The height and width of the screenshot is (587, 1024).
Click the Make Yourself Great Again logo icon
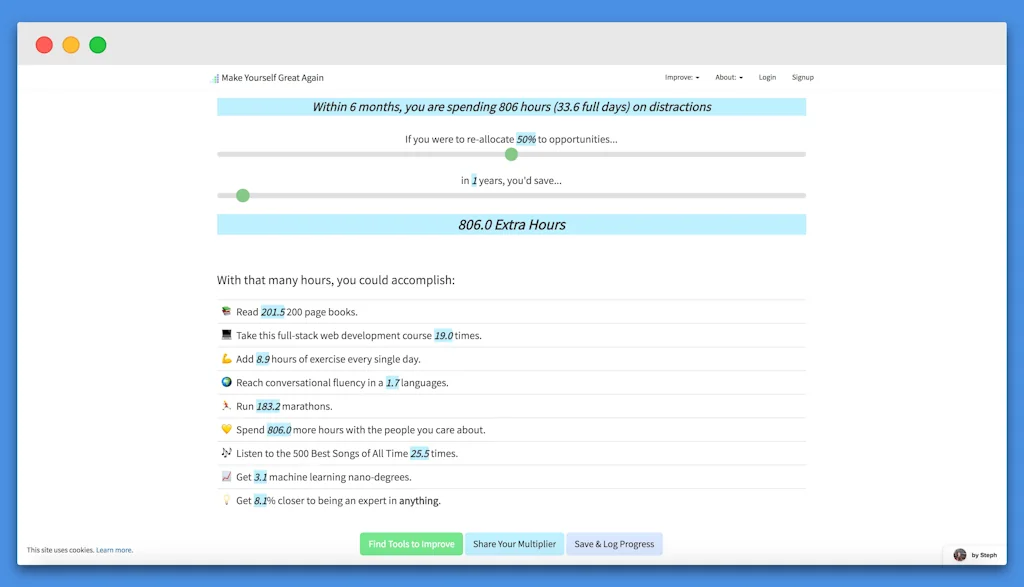click(215, 78)
